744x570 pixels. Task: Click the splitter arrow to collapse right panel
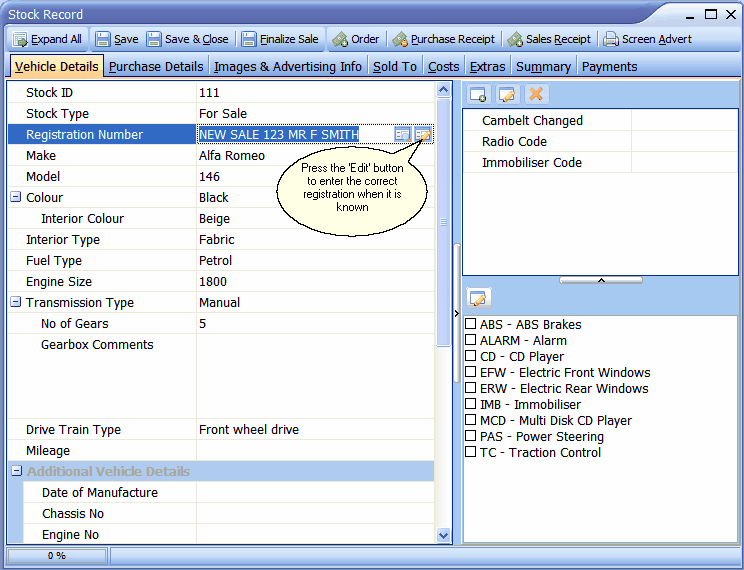(456, 313)
